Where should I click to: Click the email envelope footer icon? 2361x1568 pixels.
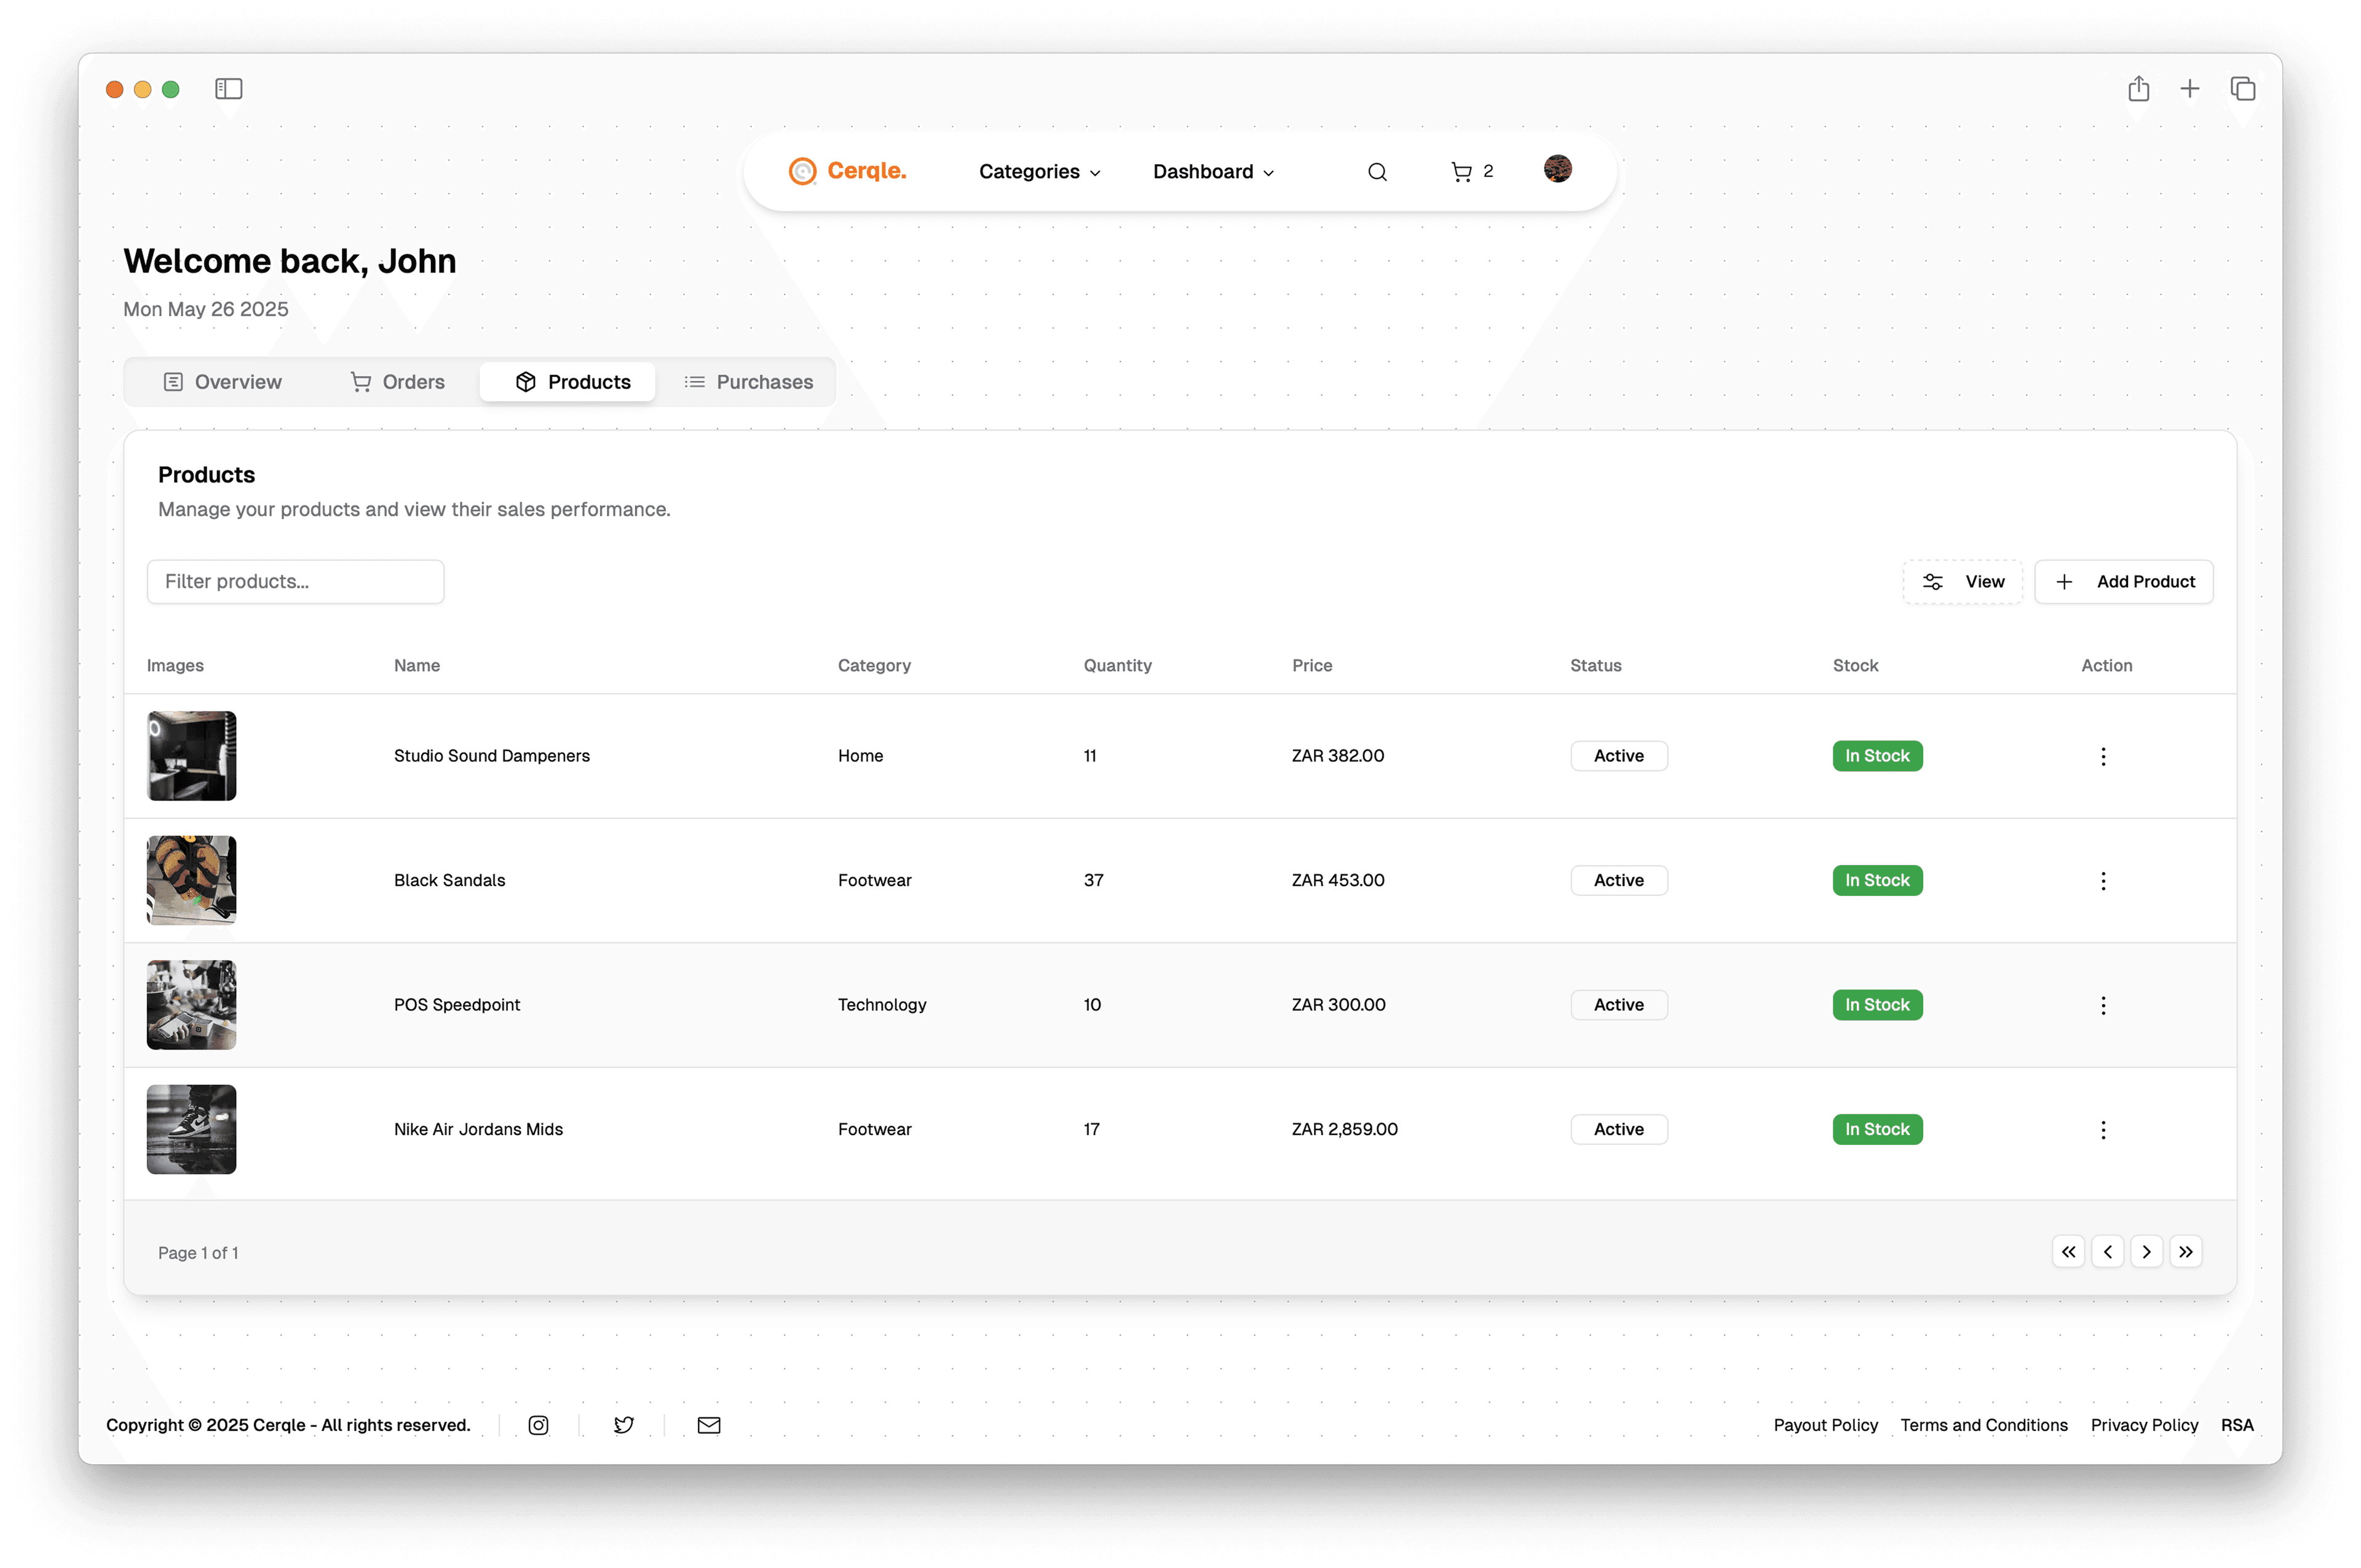pyautogui.click(x=709, y=1425)
